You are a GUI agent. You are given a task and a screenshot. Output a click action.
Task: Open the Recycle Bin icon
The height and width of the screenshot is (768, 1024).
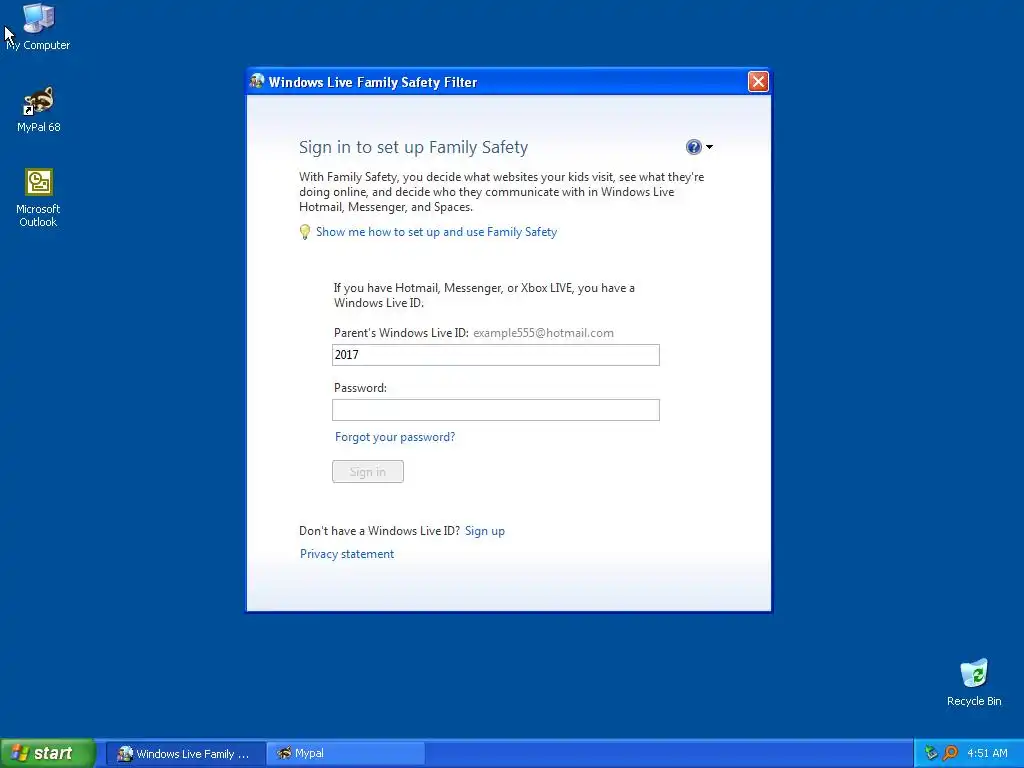click(974, 682)
